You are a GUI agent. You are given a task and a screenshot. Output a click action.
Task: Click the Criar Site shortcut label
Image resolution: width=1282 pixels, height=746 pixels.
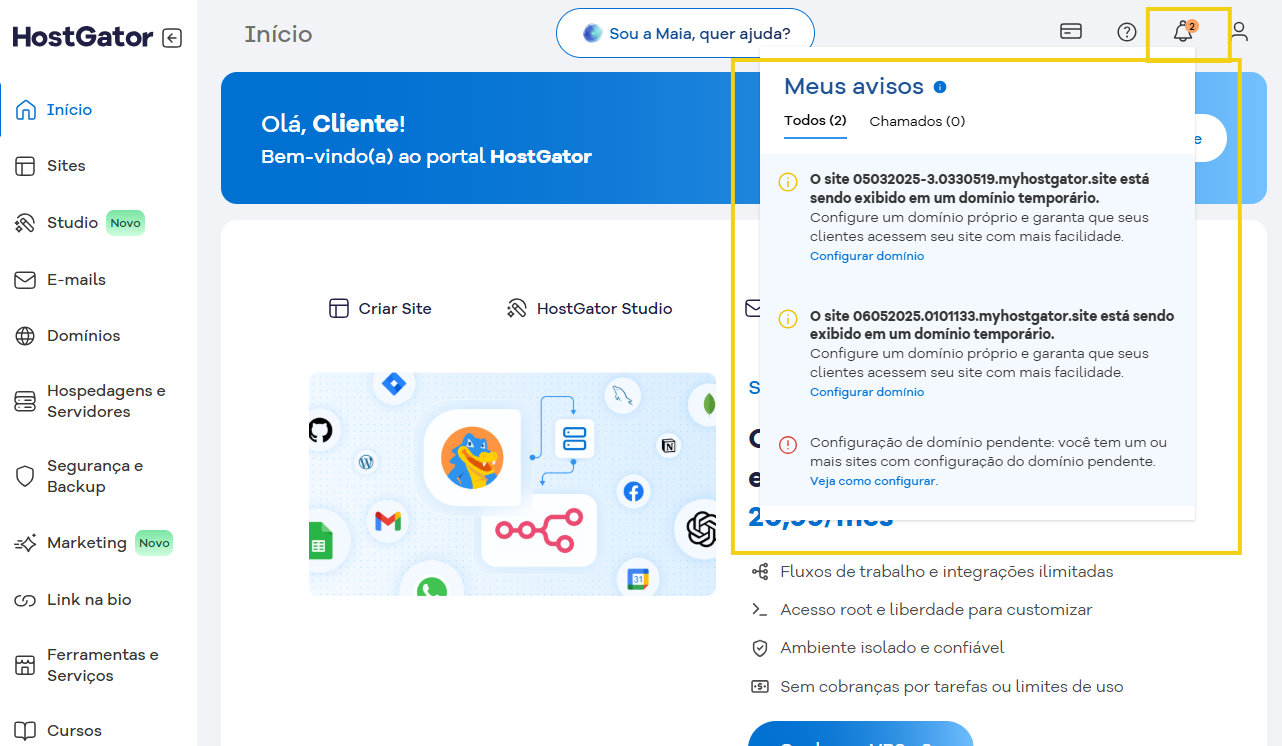point(395,309)
